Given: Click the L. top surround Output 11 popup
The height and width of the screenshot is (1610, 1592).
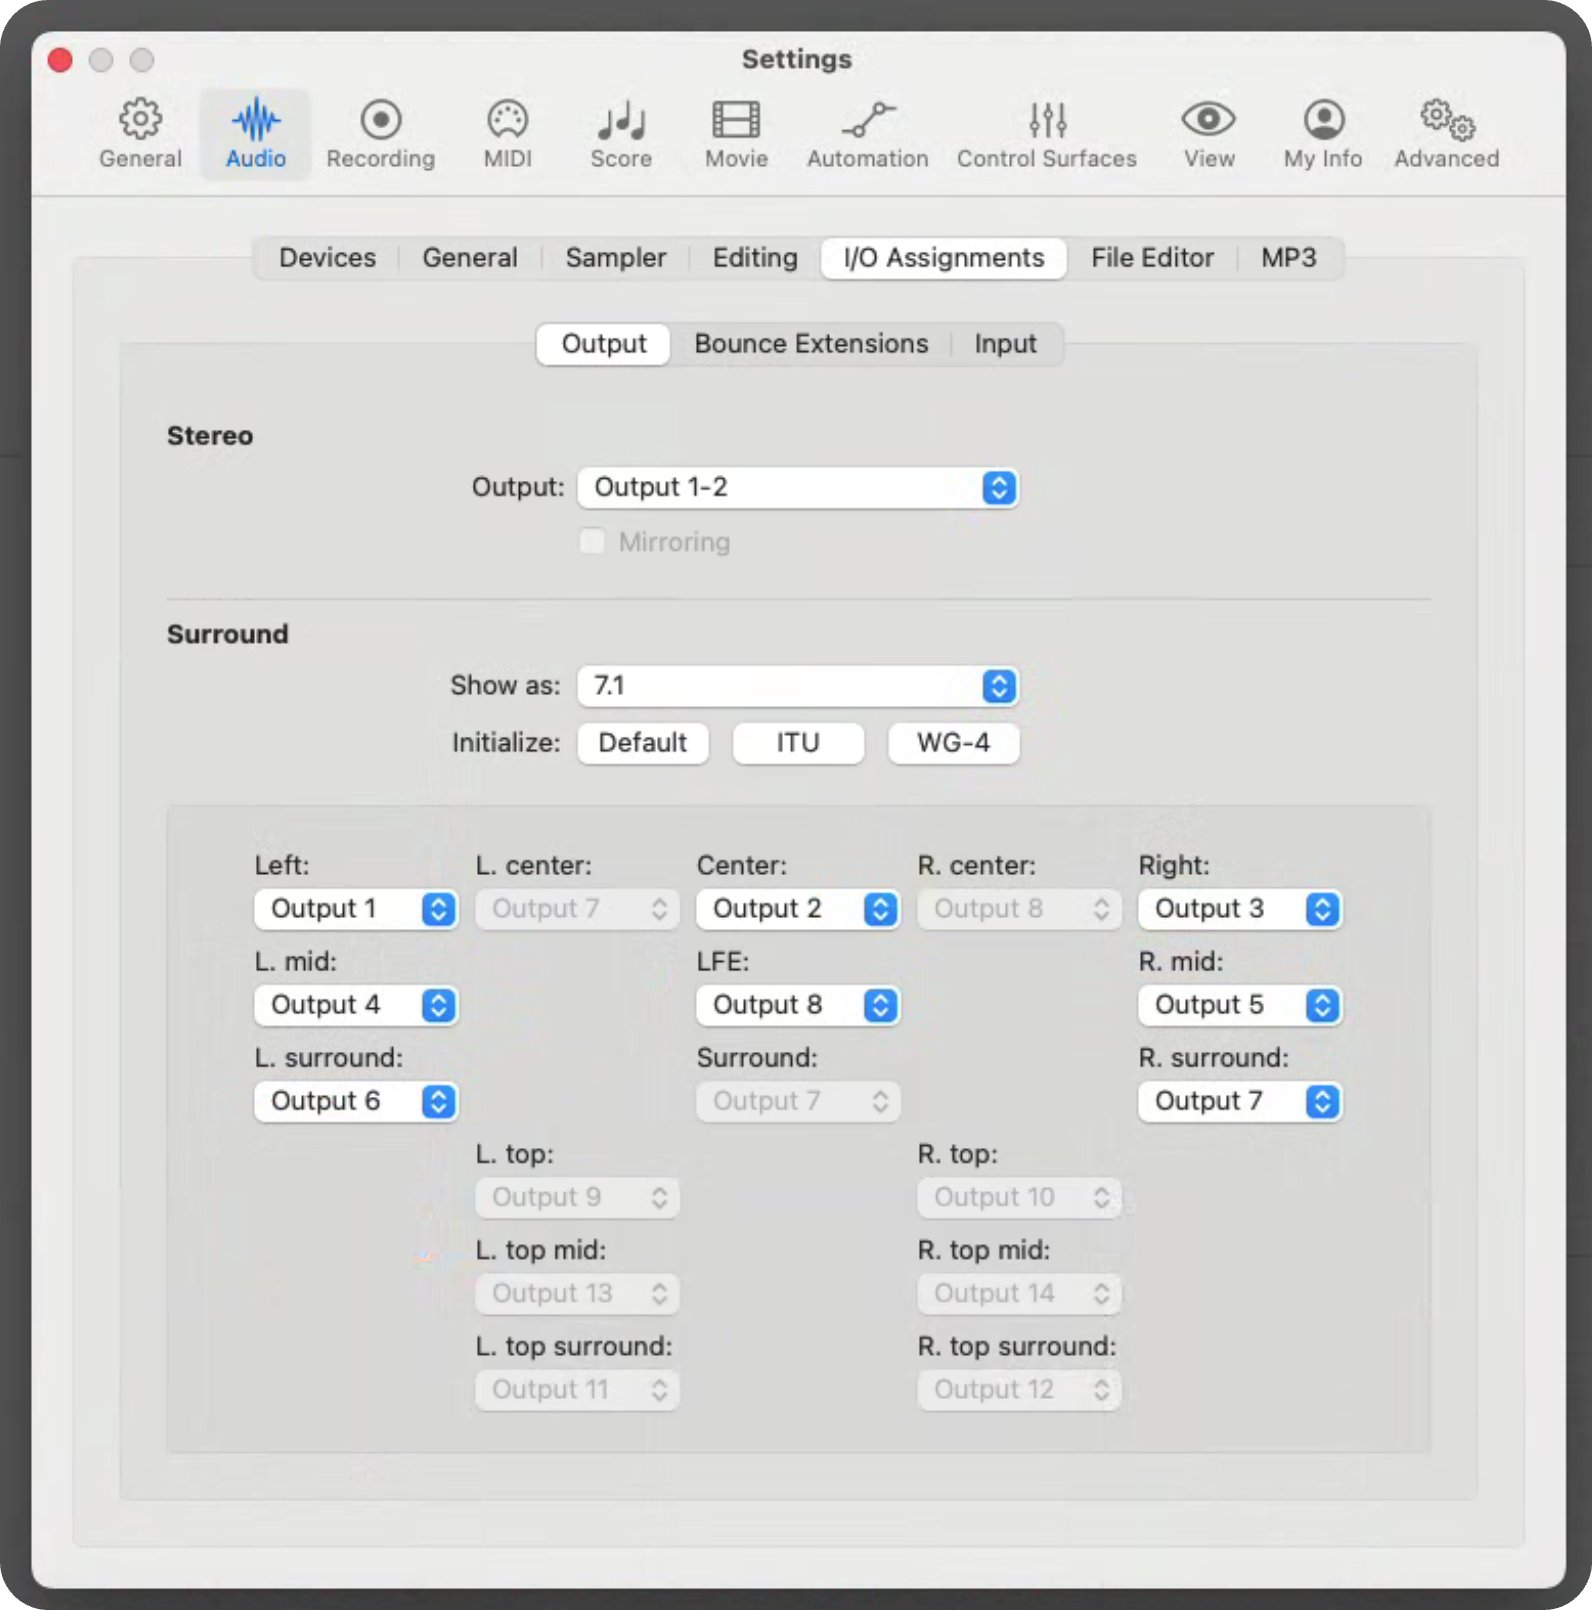Looking at the screenshot, I should 577,1389.
